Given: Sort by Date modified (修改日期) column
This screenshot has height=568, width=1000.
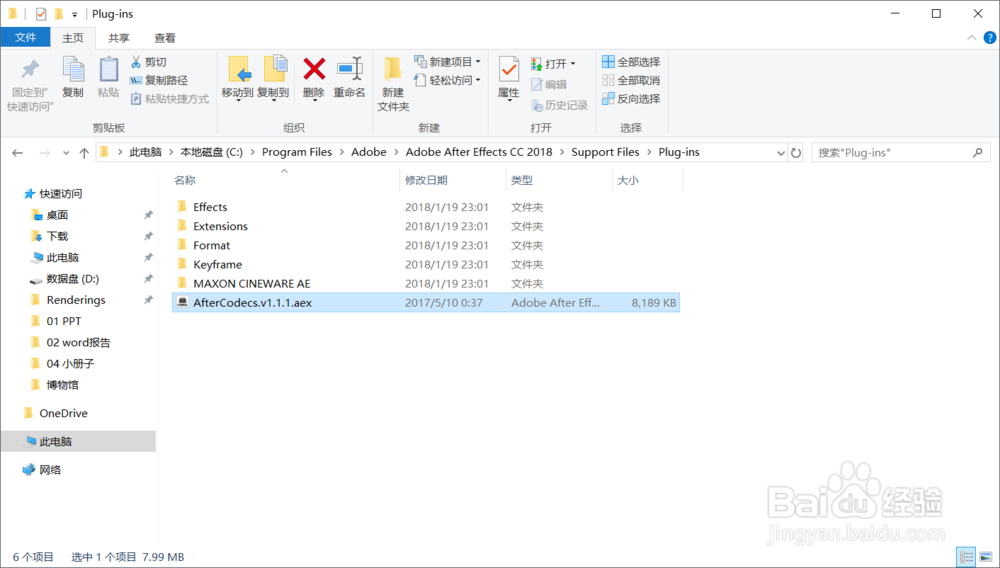Looking at the screenshot, I should [x=452, y=180].
